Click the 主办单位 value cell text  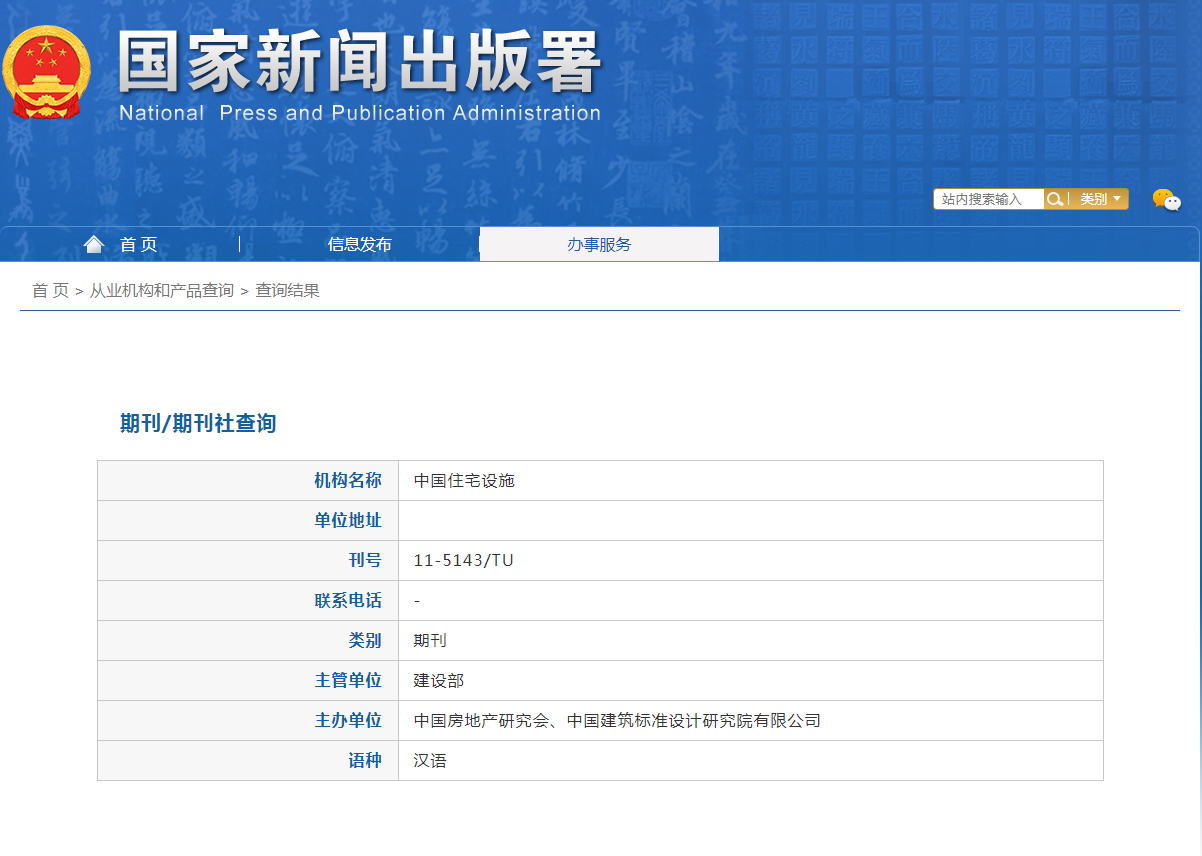click(x=617, y=721)
